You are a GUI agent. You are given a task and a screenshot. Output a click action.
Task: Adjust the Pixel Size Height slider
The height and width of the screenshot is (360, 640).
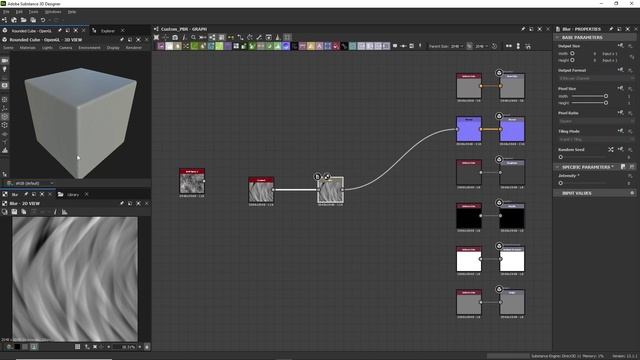coord(590,103)
